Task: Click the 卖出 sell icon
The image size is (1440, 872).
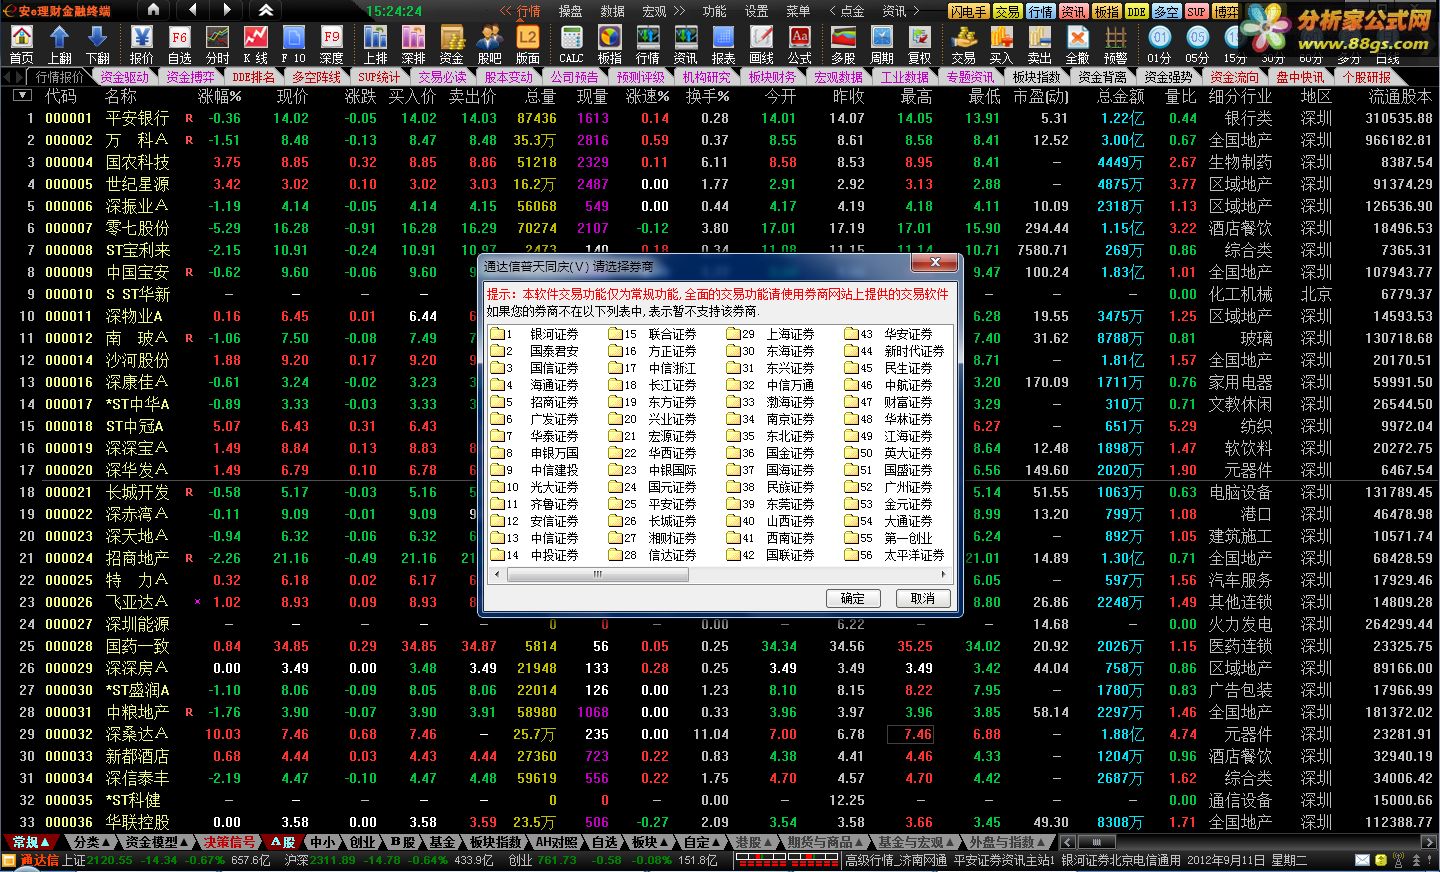Action: coord(1039,45)
